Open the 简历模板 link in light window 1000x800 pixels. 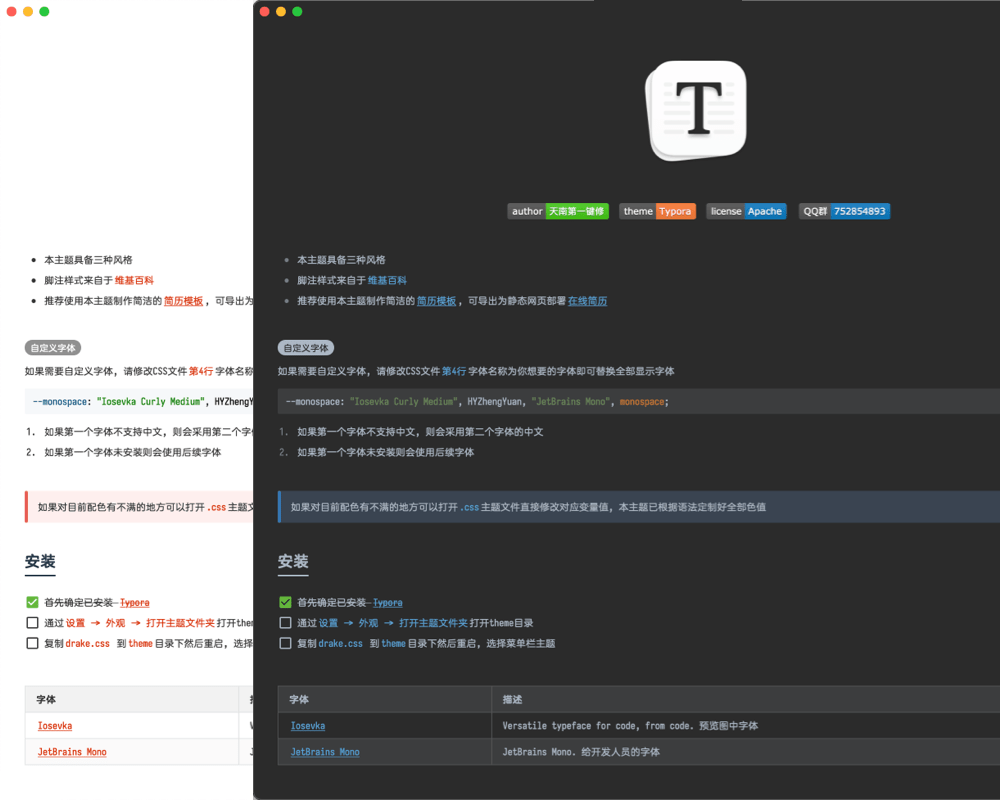(183, 301)
